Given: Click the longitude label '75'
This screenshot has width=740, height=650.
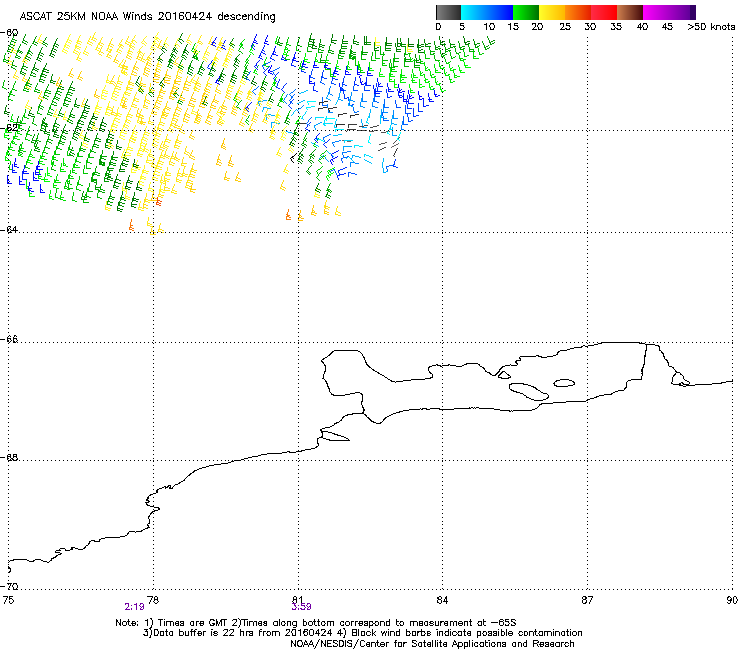Looking at the screenshot, I should tap(8, 600).
